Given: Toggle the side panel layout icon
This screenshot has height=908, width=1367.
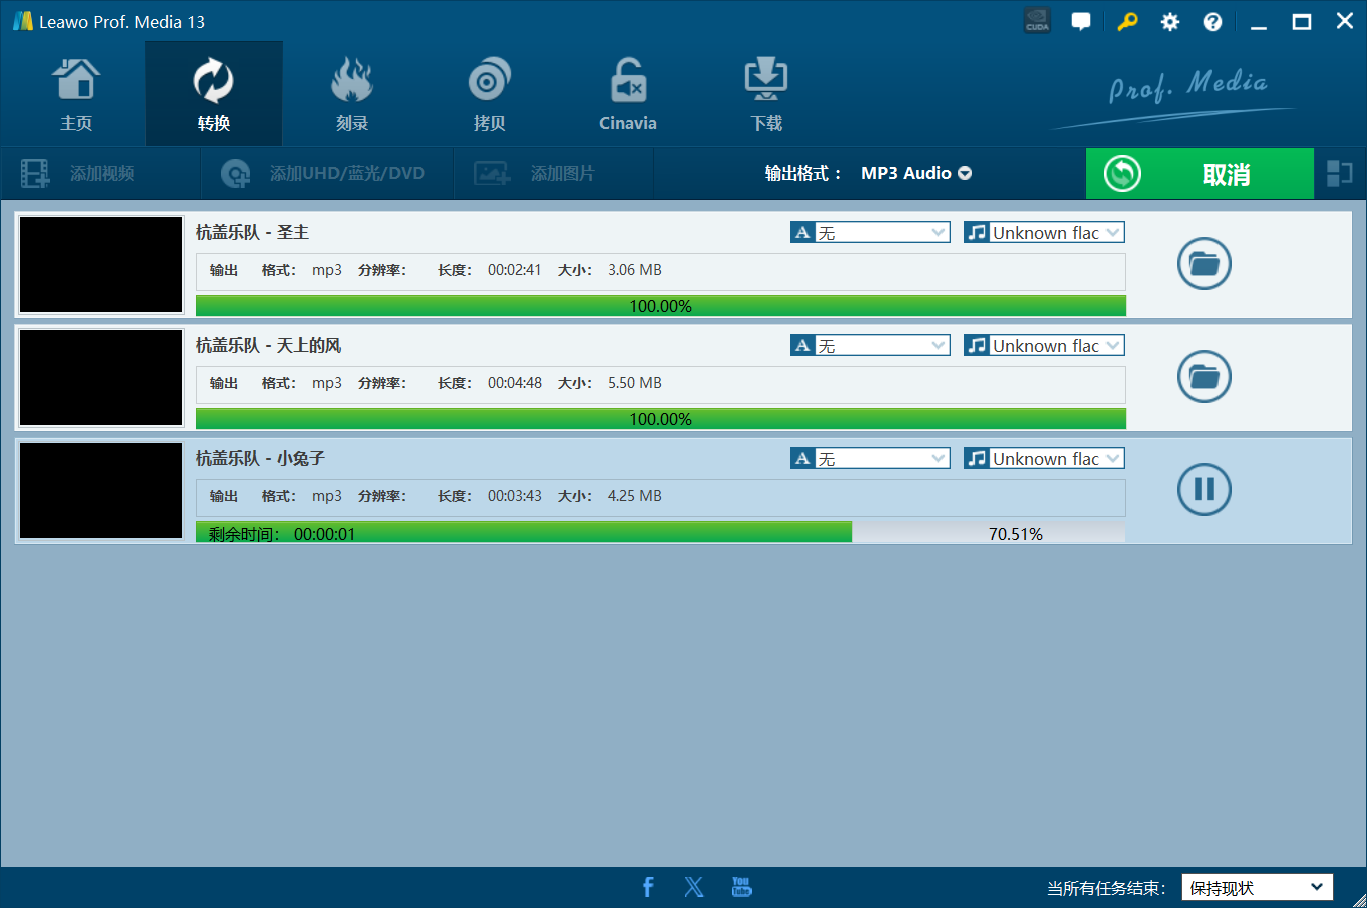Looking at the screenshot, I should coord(1340,174).
